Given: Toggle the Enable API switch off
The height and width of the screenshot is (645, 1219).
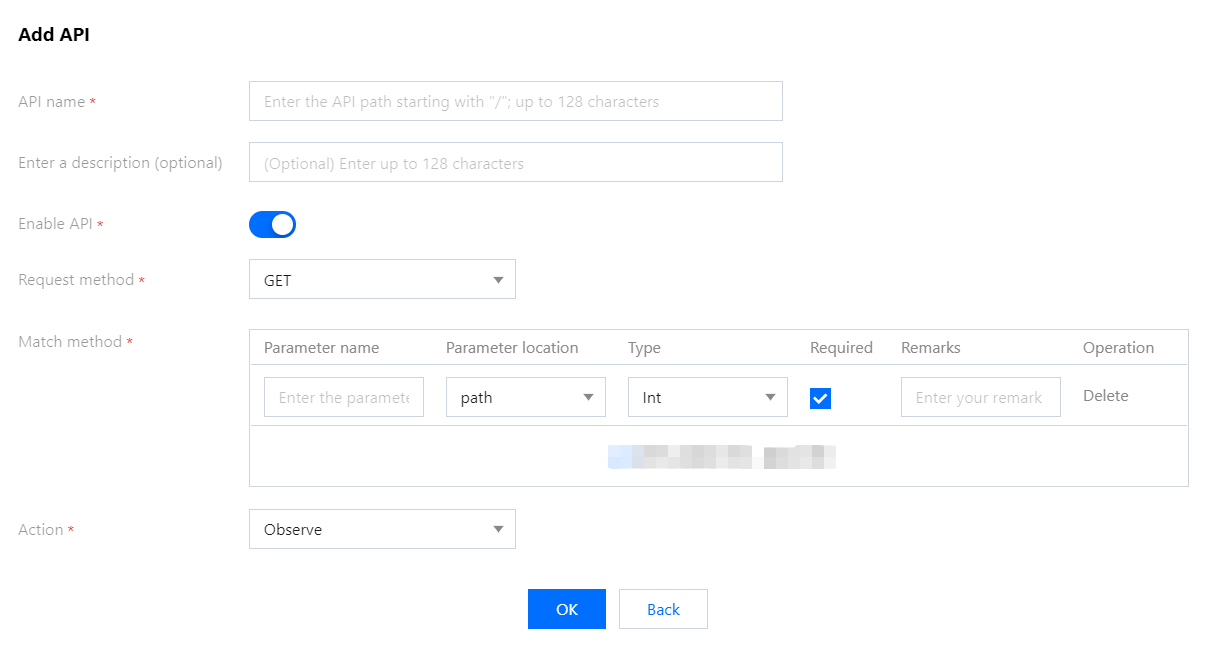Looking at the screenshot, I should [272, 225].
